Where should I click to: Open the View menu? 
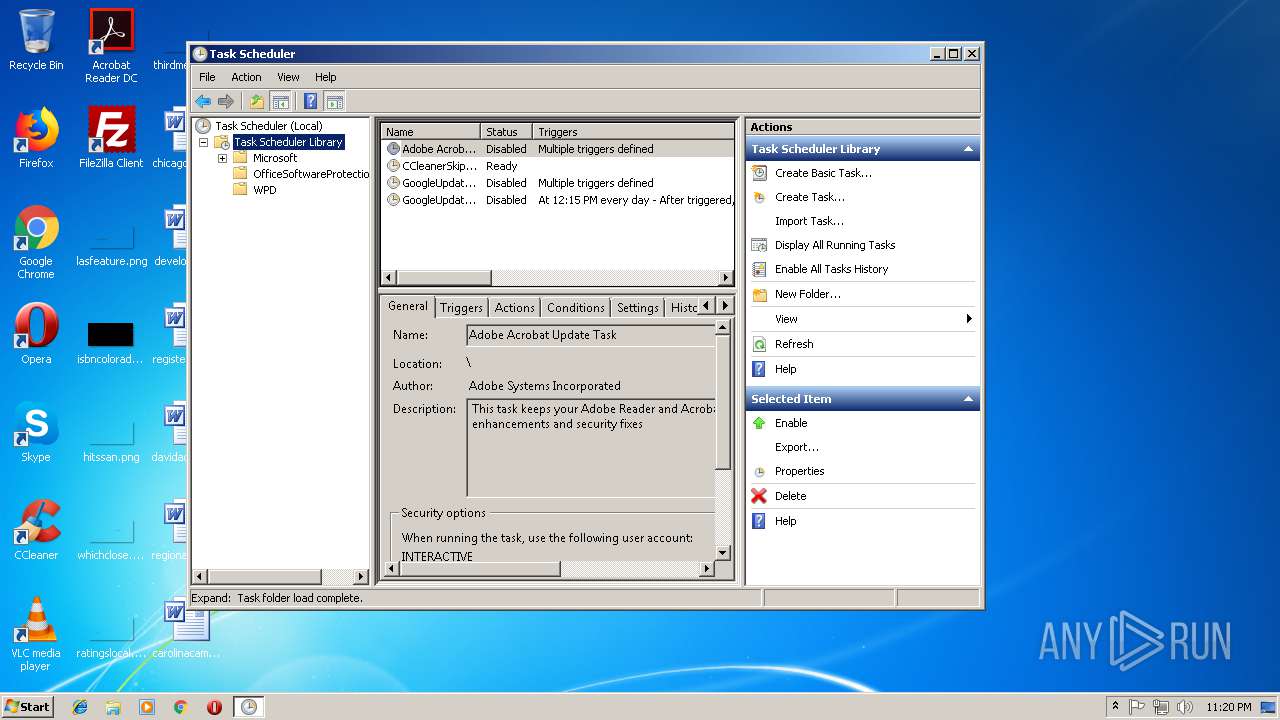tap(288, 77)
